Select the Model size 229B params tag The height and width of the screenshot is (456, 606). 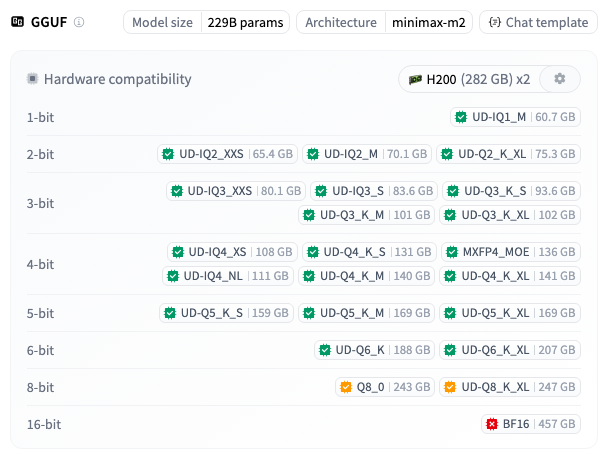point(207,22)
